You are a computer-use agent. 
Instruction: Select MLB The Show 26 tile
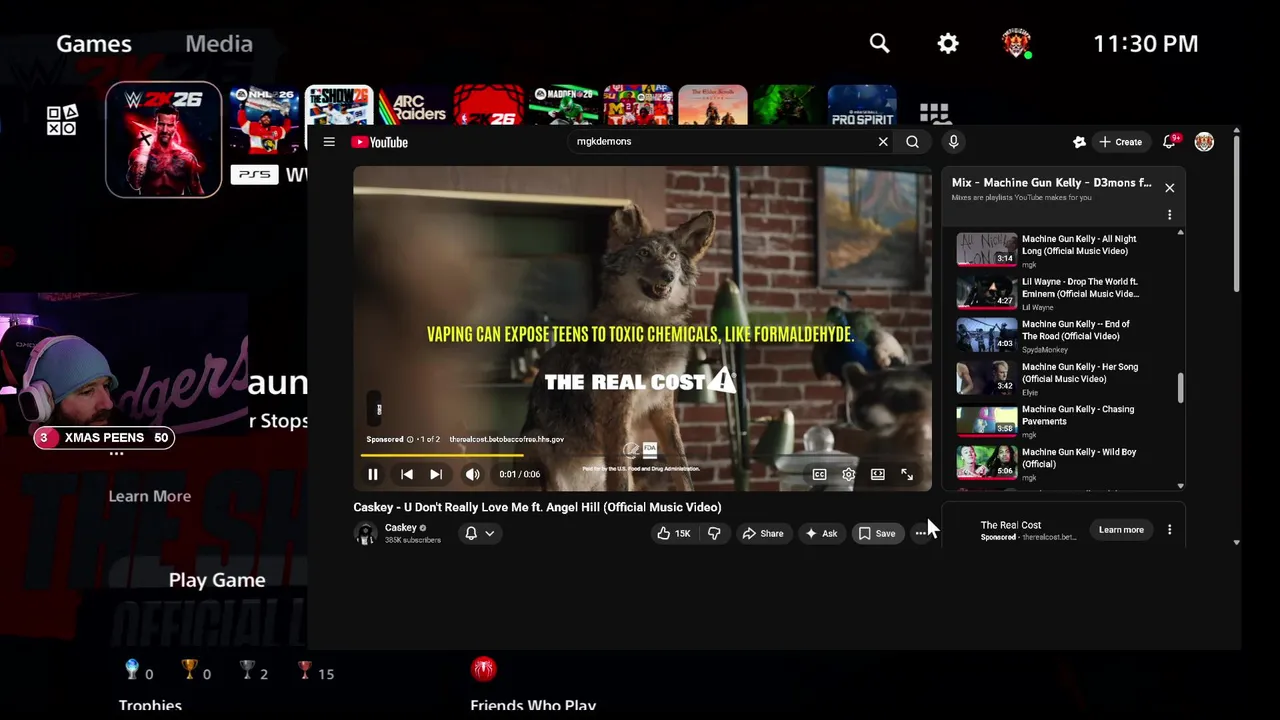(339, 106)
